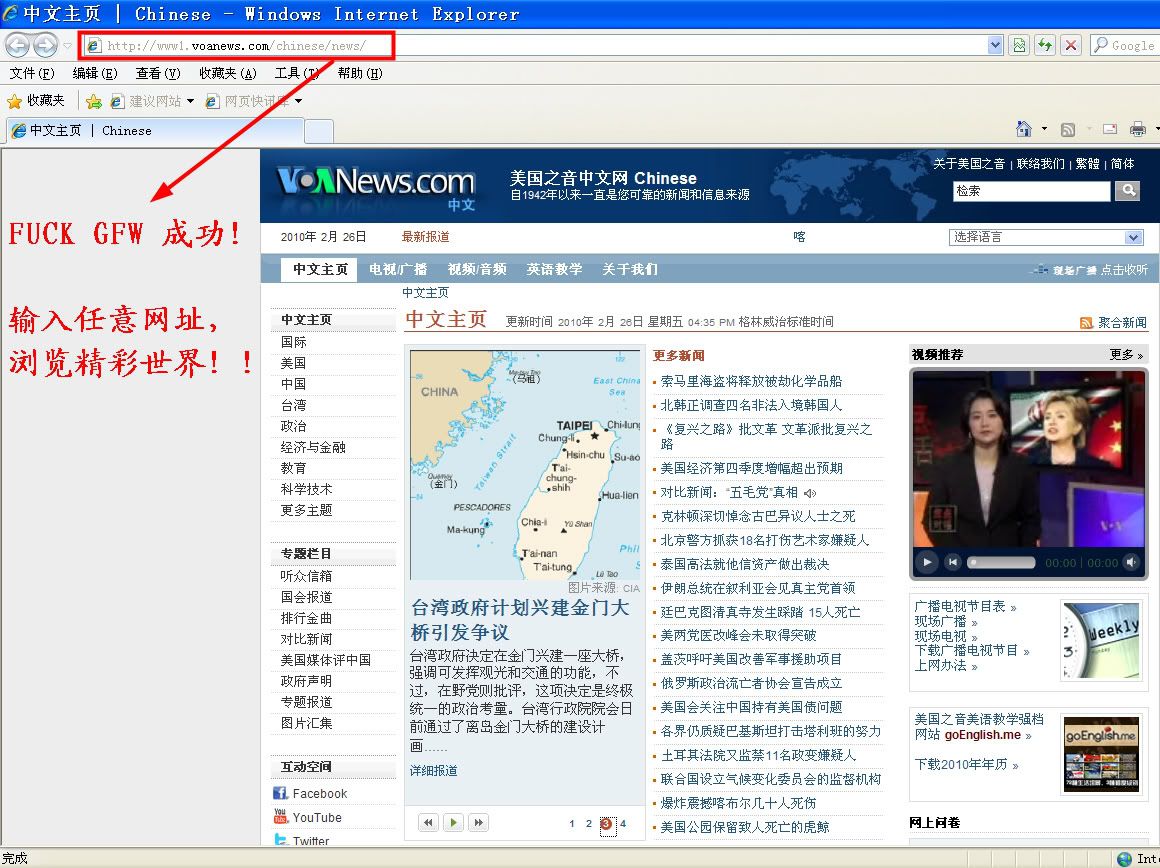Click the Read Mail icon in command bar
Image resolution: width=1160 pixels, height=868 pixels.
[1110, 129]
